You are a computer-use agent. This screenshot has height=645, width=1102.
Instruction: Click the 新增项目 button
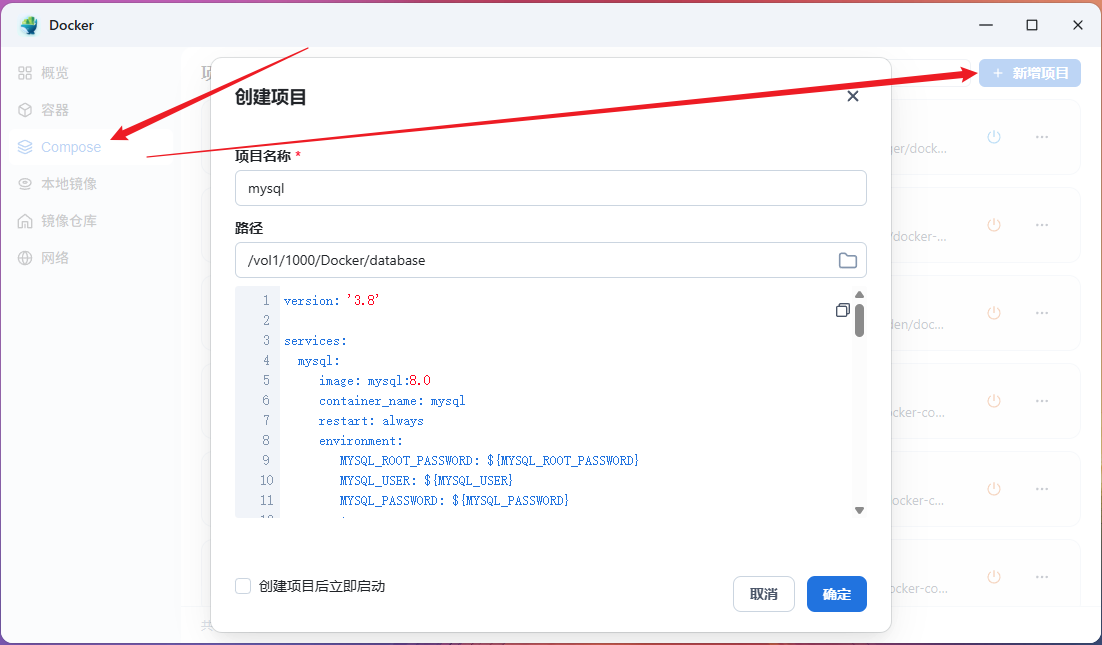tap(1029, 72)
